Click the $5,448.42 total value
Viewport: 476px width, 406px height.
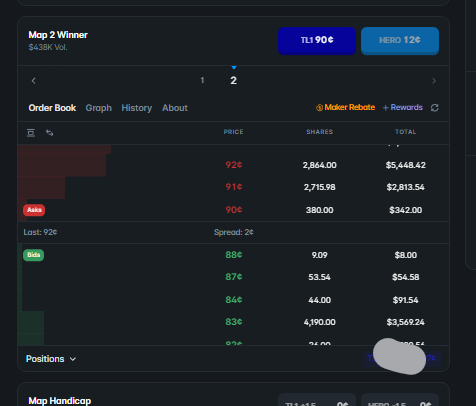pyautogui.click(x=406, y=165)
